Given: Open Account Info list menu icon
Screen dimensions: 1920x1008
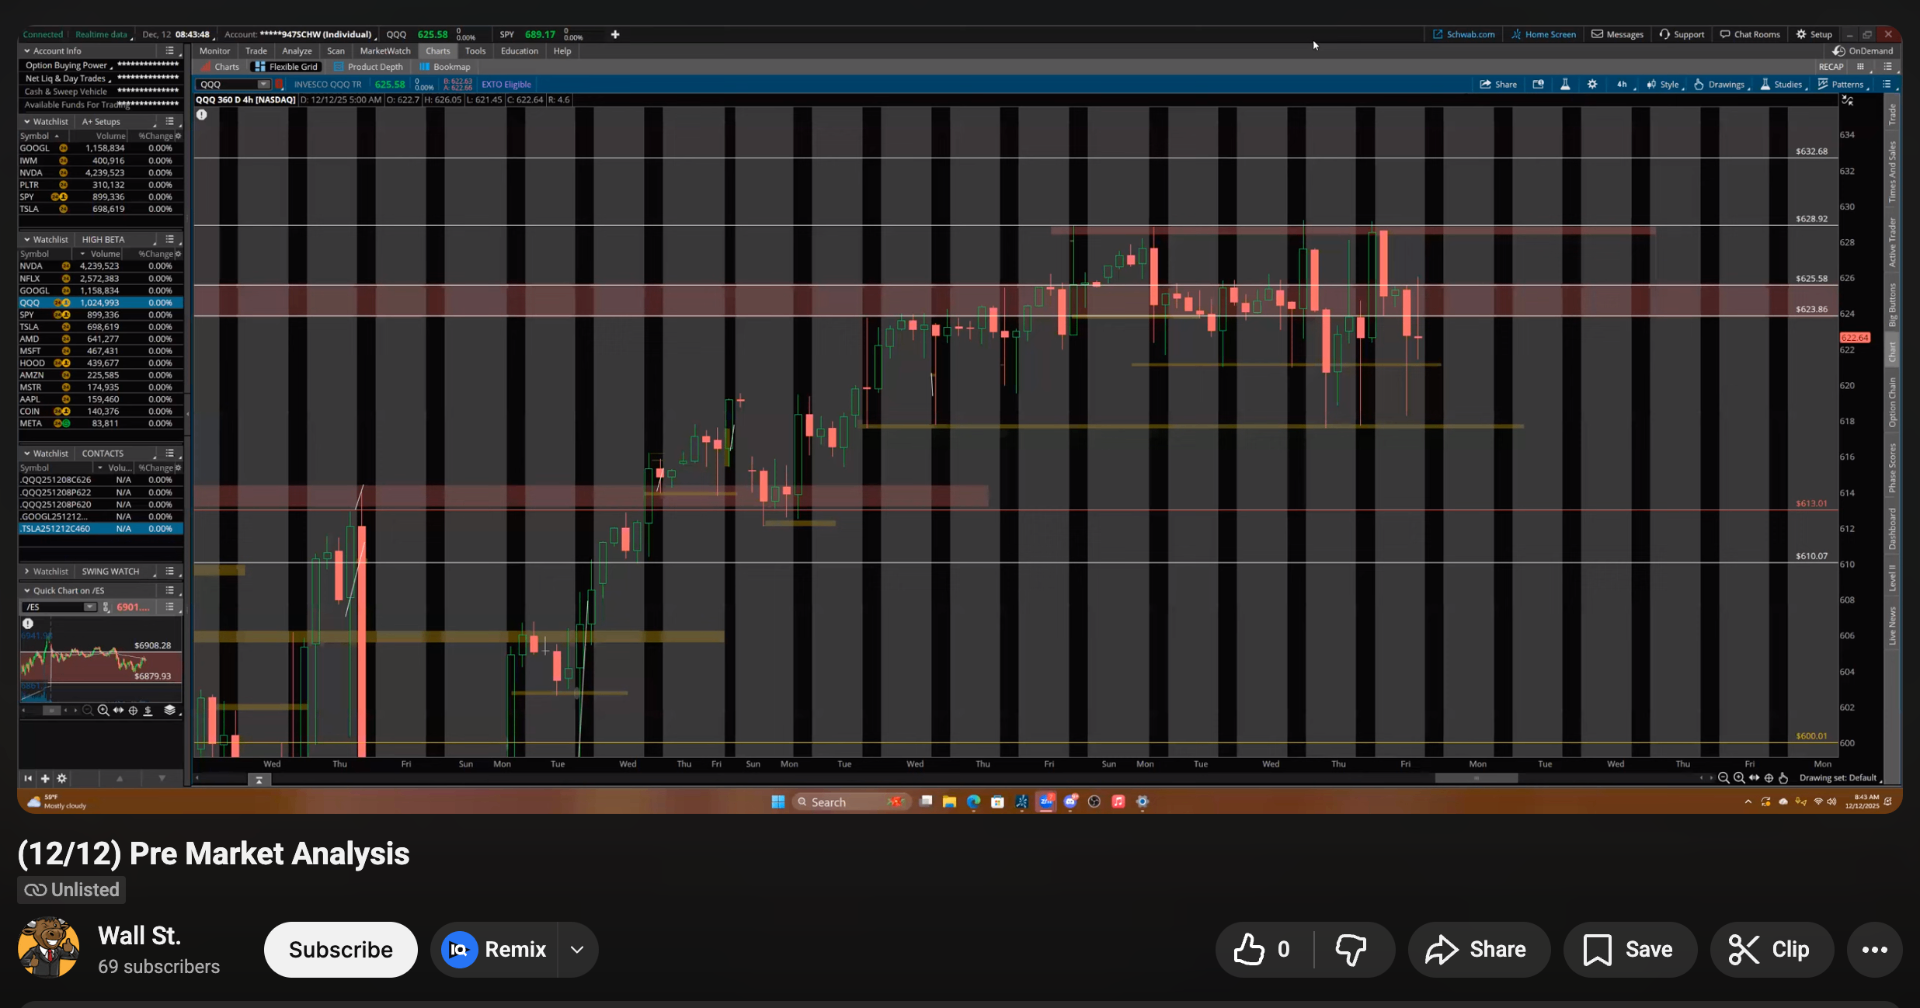Looking at the screenshot, I should [170, 51].
